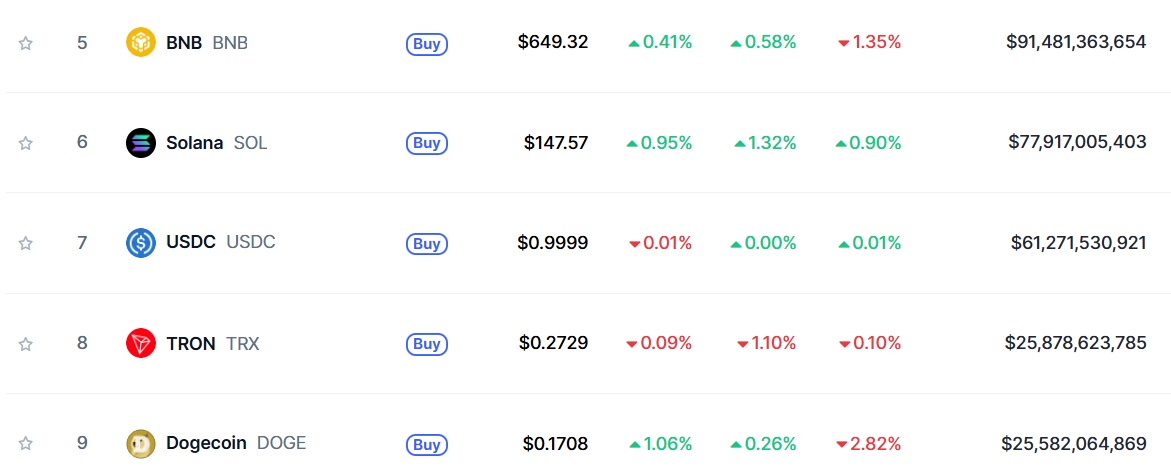Click the USDC coin logo icon
Viewport: 1171px width, 467px height.
click(140, 243)
